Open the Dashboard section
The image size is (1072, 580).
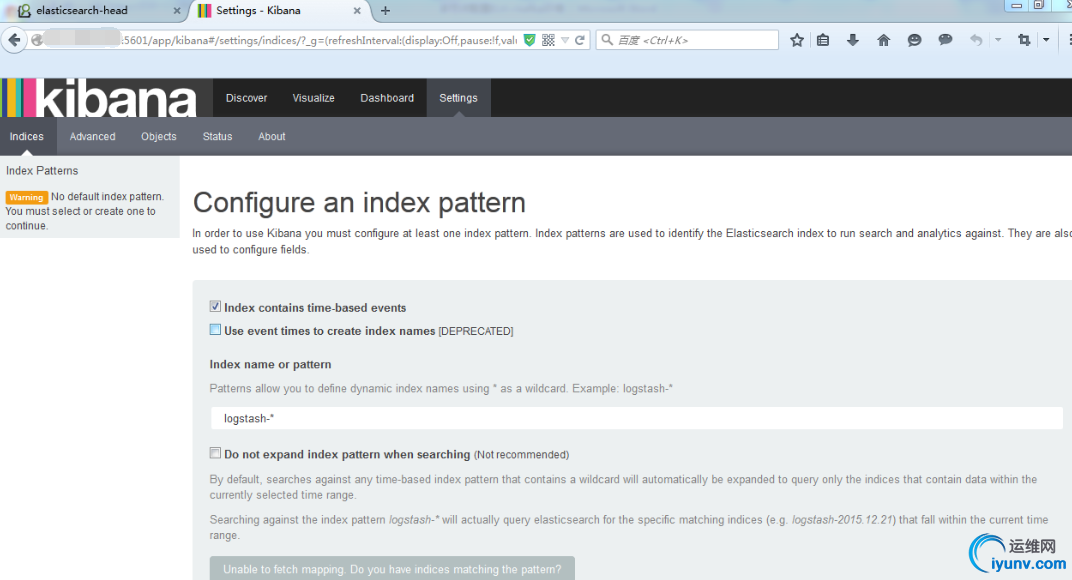387,98
